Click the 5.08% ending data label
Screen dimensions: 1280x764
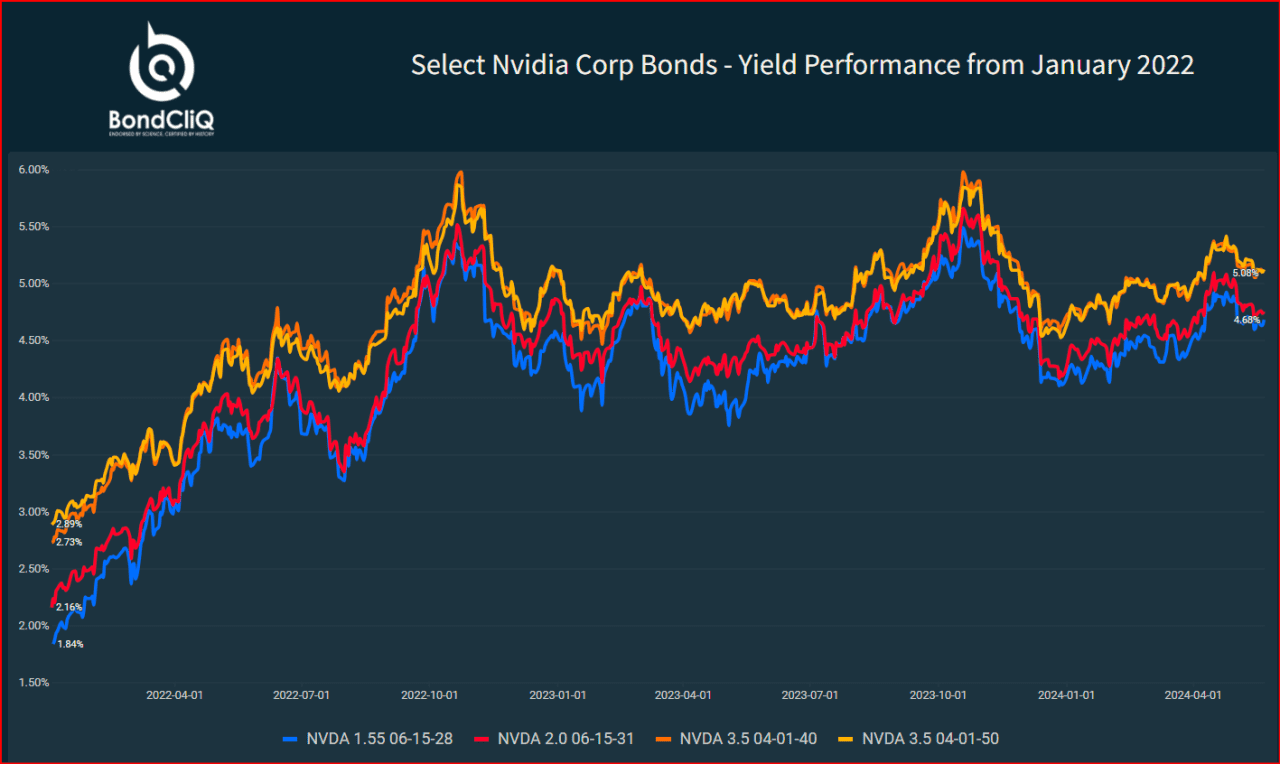tap(1245, 273)
